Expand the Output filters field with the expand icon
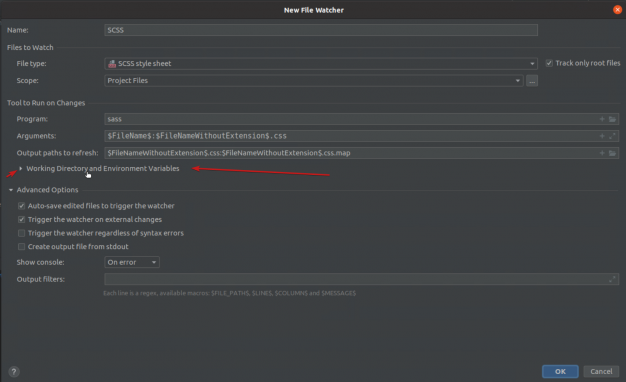The height and width of the screenshot is (382, 626). [x=612, y=279]
